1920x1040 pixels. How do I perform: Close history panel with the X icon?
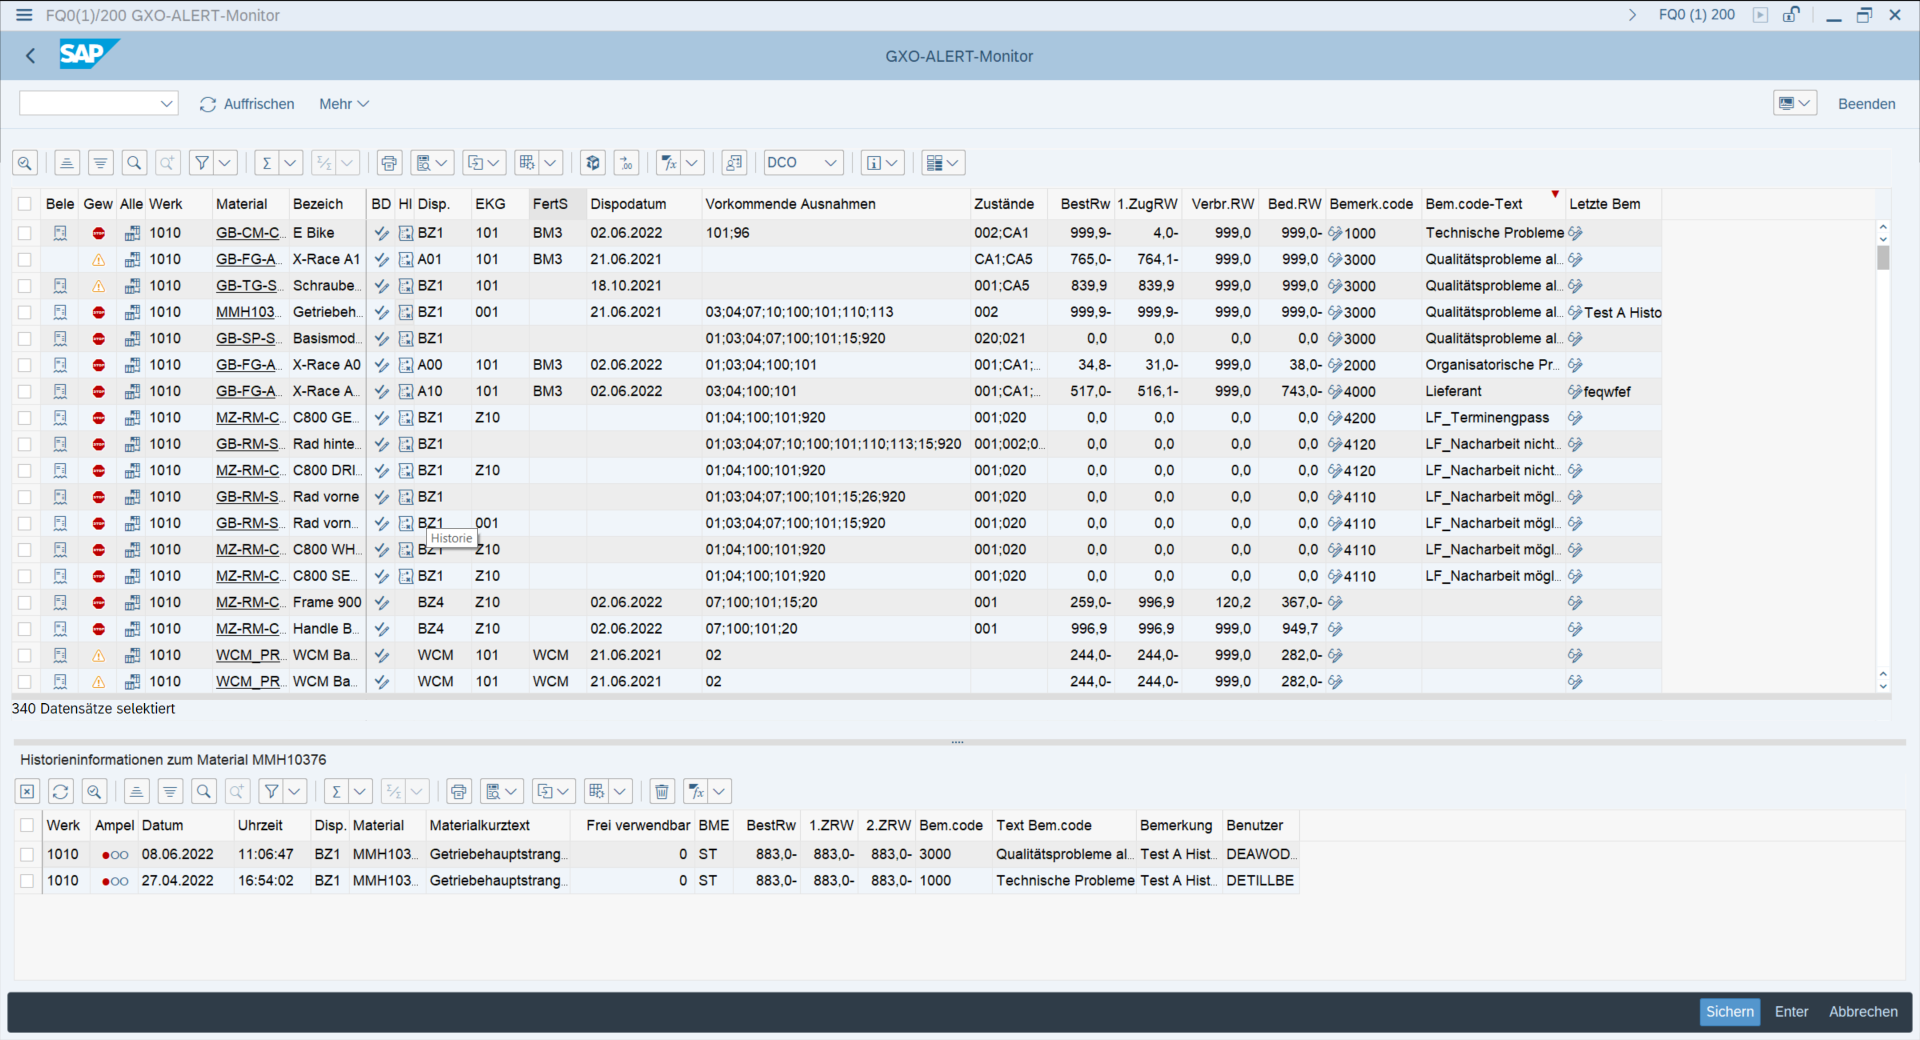[x=27, y=792]
